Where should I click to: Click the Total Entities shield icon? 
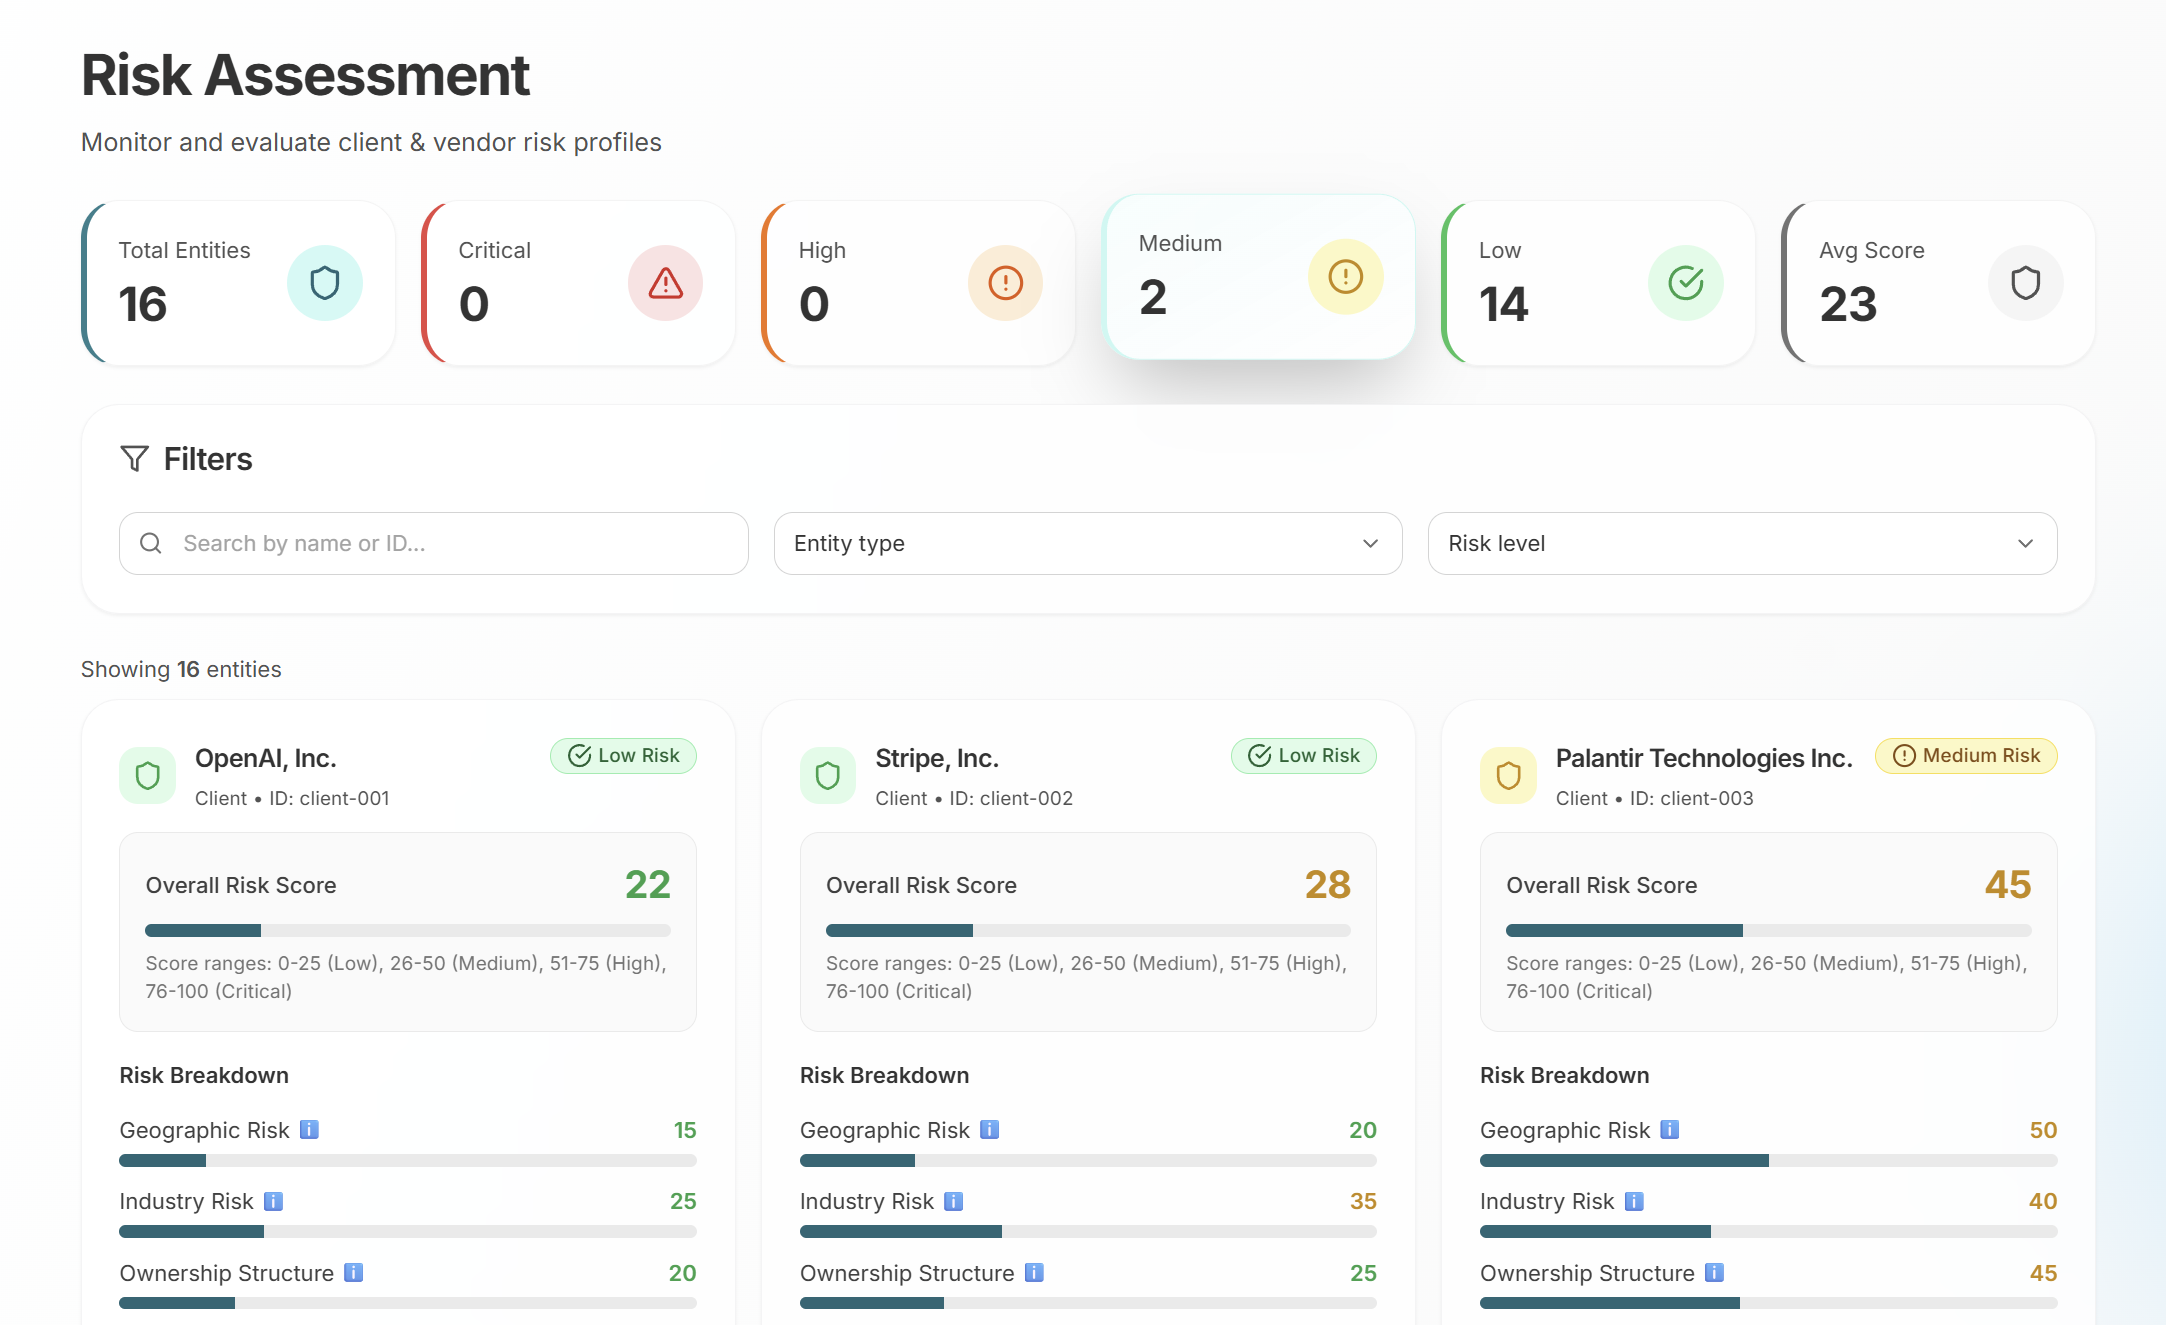pyautogui.click(x=324, y=283)
